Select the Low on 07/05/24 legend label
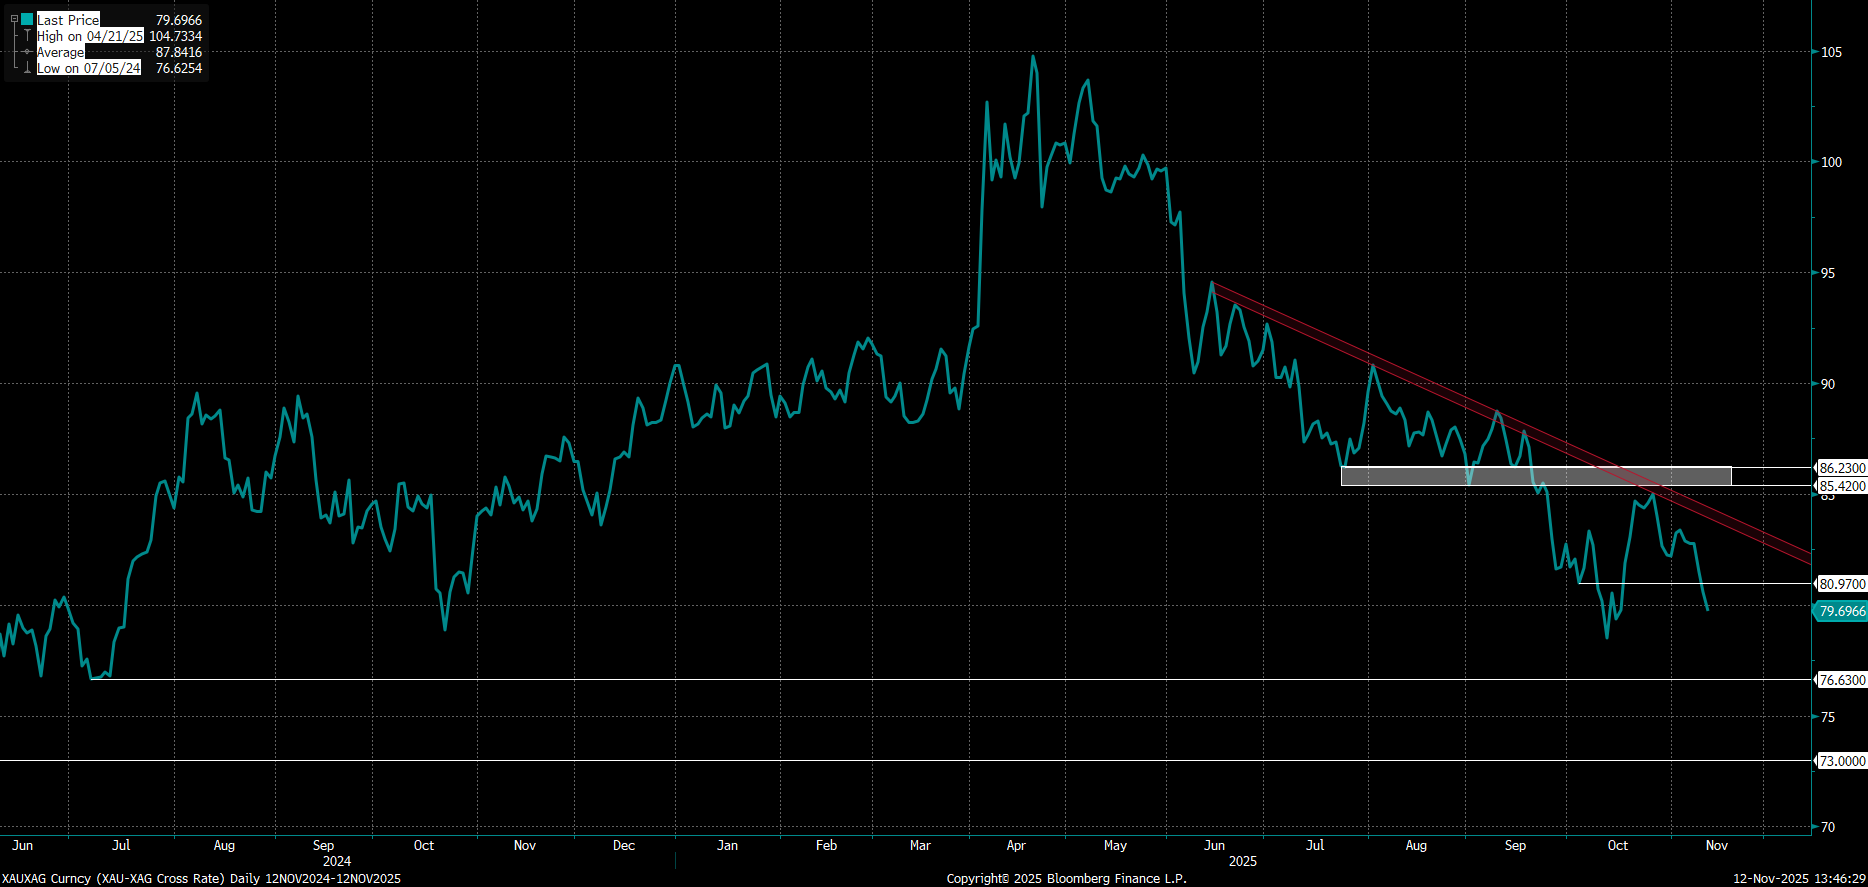1868x887 pixels. (x=88, y=68)
